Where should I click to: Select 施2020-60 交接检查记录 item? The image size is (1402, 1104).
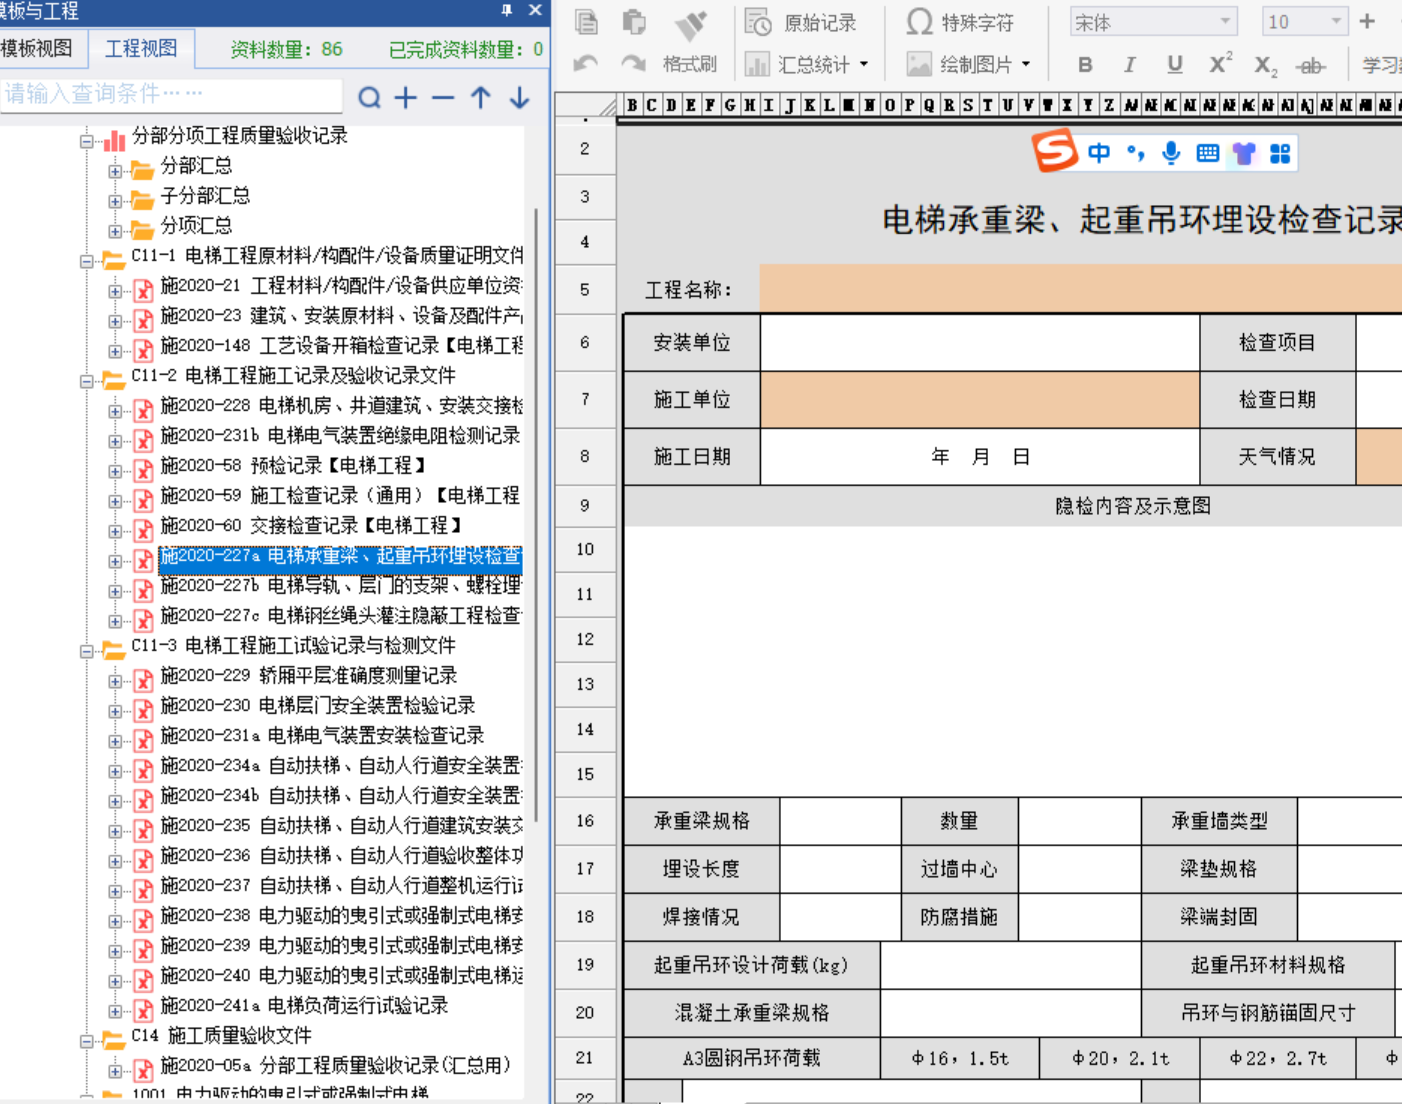tap(311, 525)
